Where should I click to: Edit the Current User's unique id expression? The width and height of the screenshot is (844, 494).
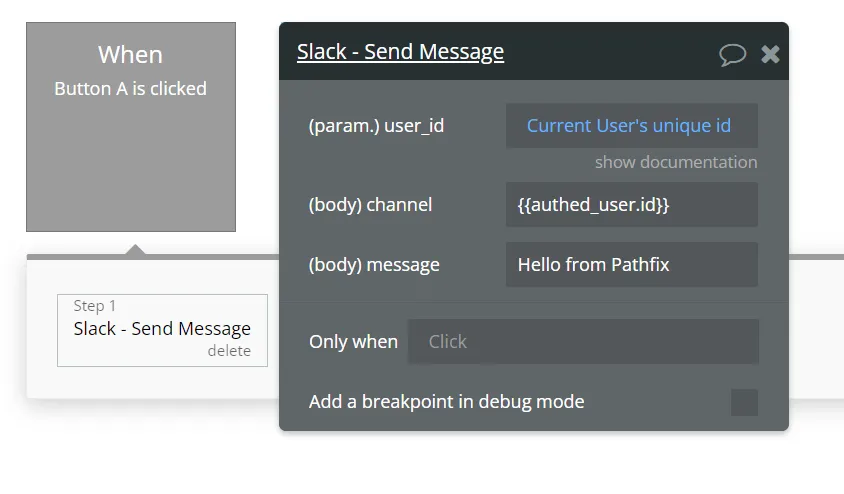[632, 125]
